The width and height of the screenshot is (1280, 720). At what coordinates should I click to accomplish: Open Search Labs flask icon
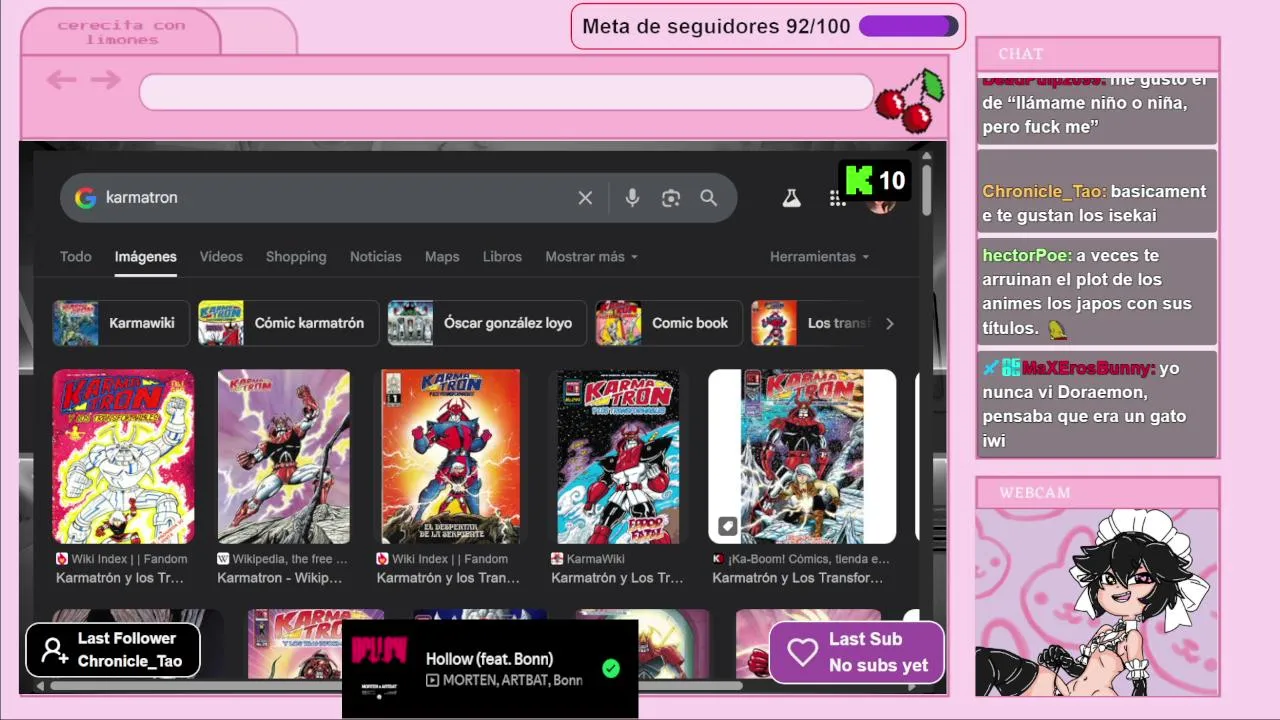791,198
